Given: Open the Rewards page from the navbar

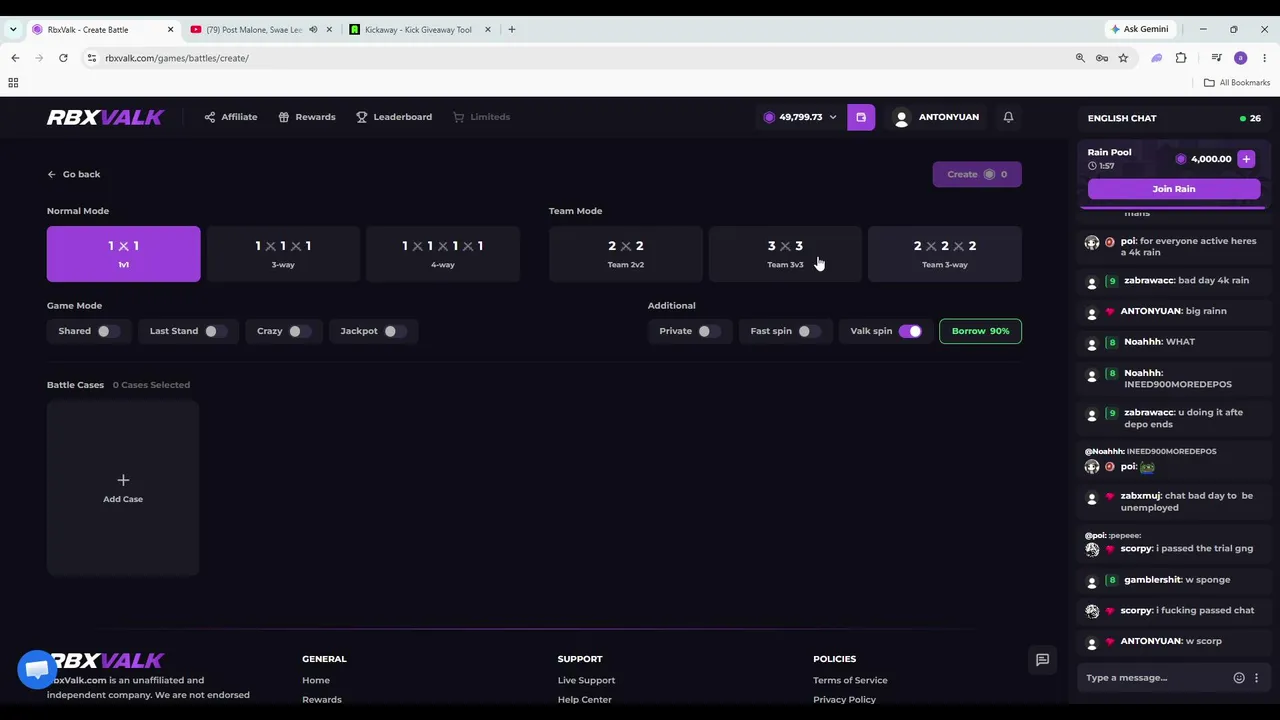Looking at the screenshot, I should 307,117.
